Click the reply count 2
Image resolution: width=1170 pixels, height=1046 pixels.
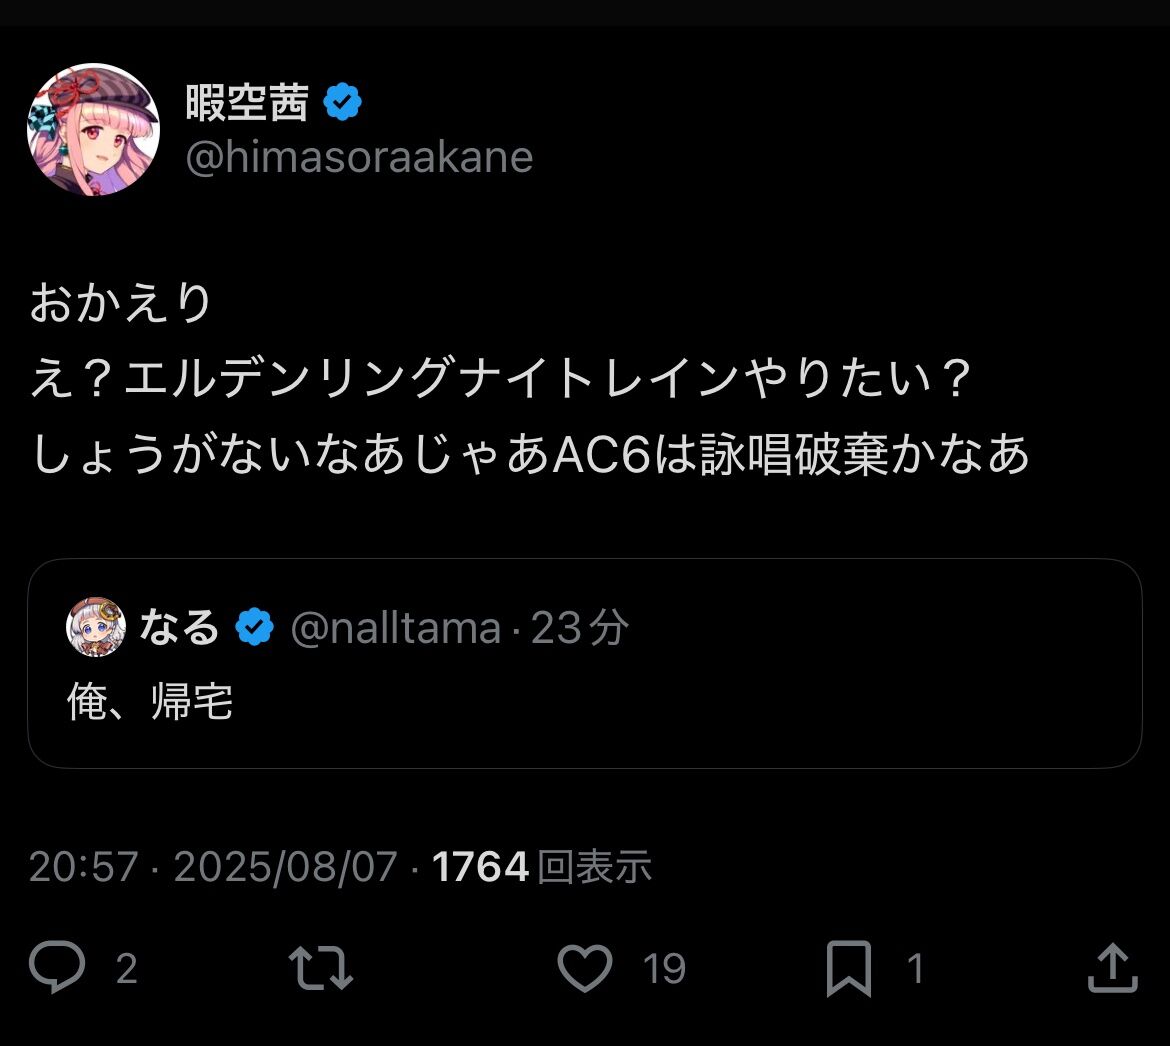[x=127, y=968]
